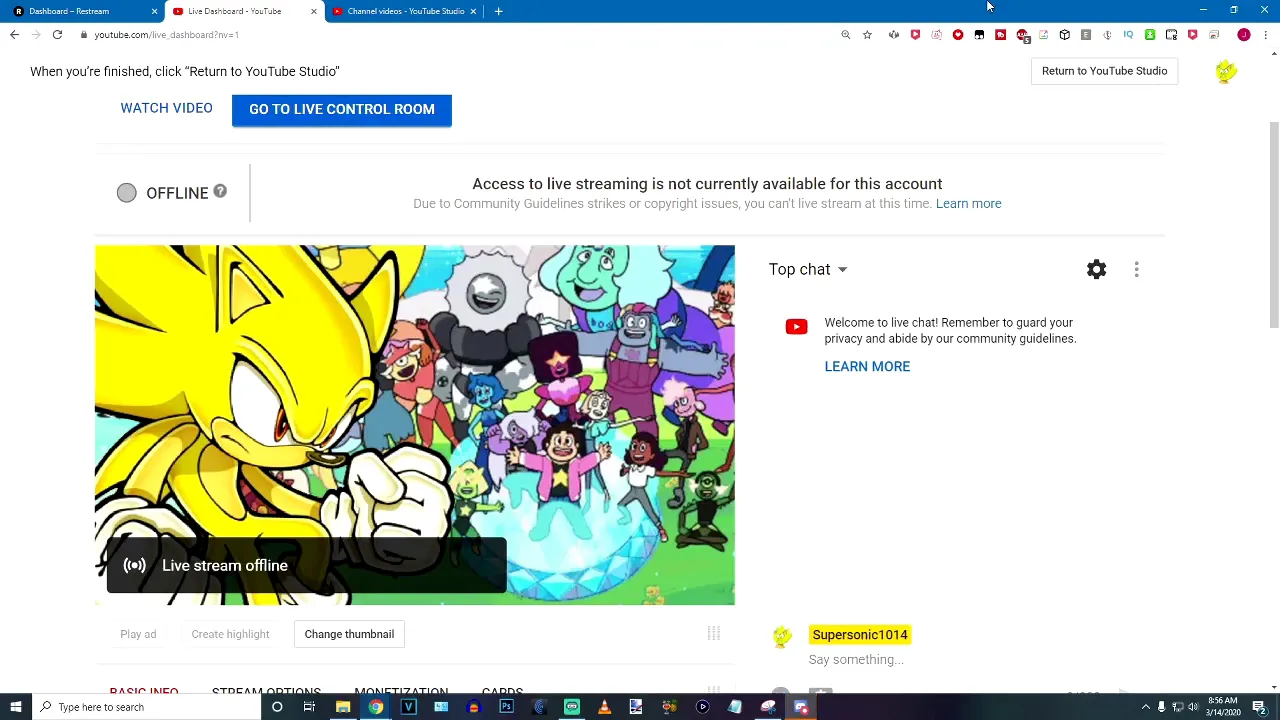
Task: Click GO TO LIVE CONTROL ROOM button
Action: [342, 109]
